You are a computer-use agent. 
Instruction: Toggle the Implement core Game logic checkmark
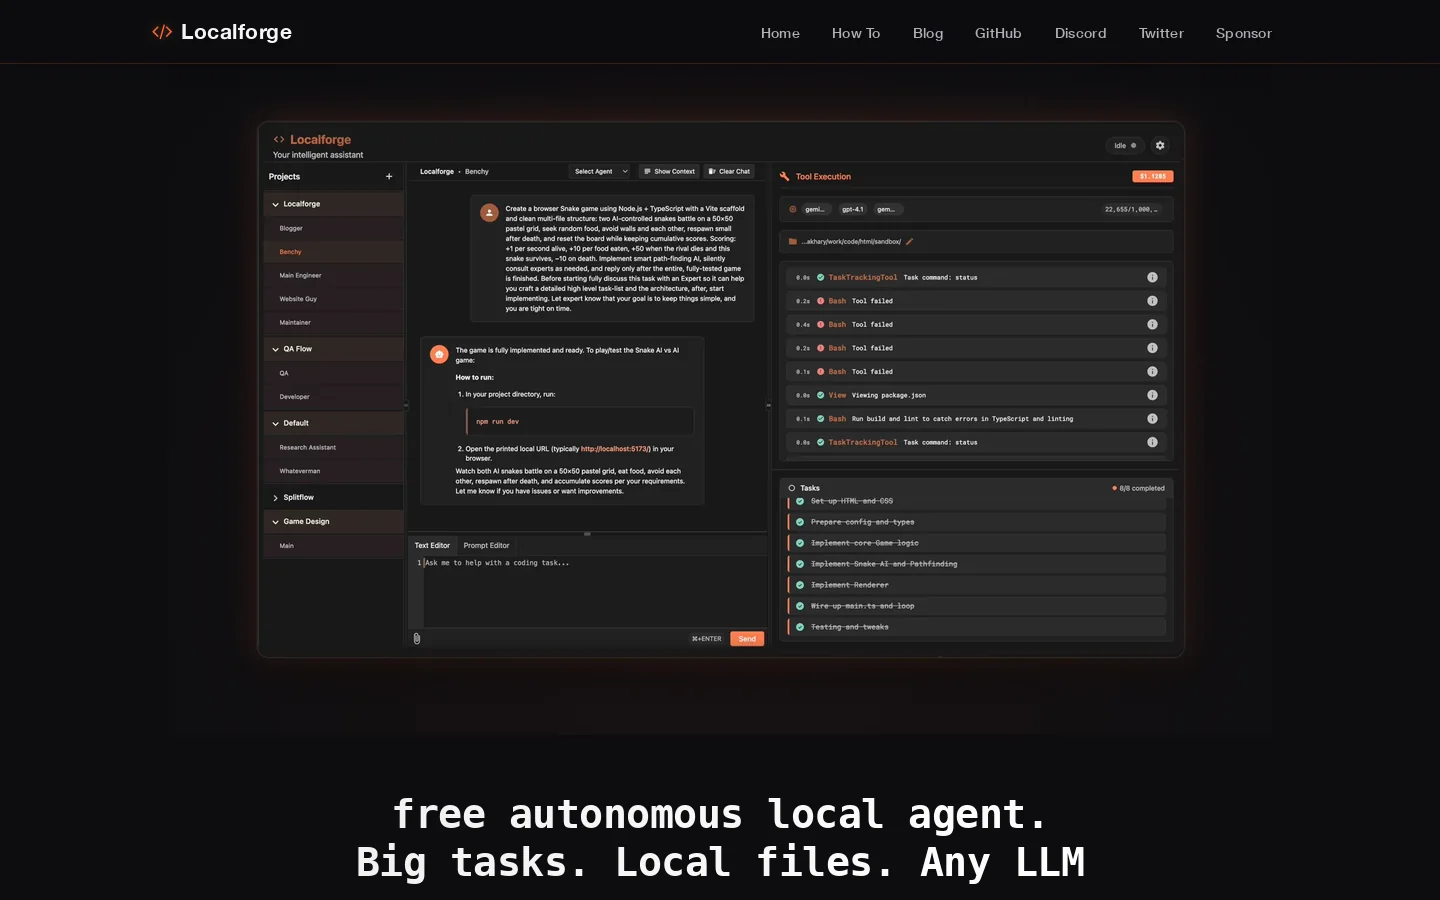pos(800,543)
